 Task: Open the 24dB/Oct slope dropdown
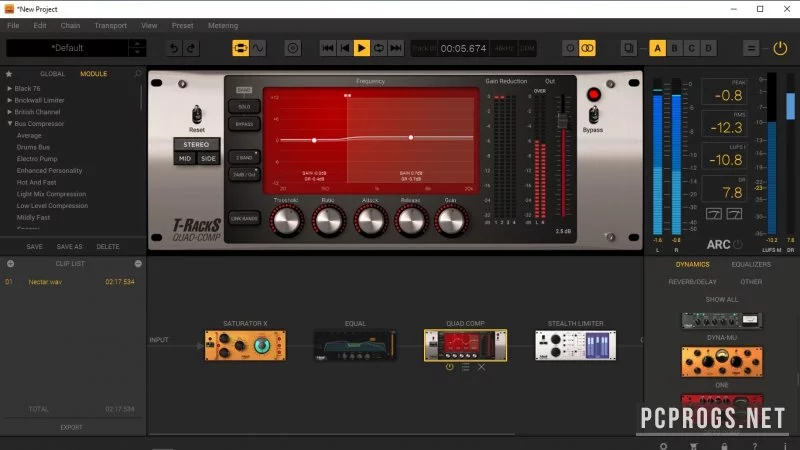[244, 174]
